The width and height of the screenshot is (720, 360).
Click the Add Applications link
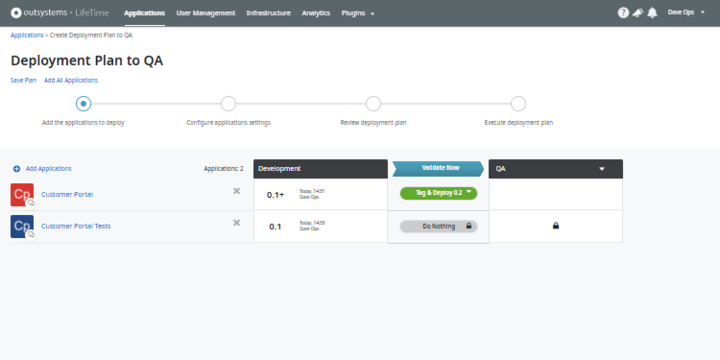pyautogui.click(x=49, y=169)
